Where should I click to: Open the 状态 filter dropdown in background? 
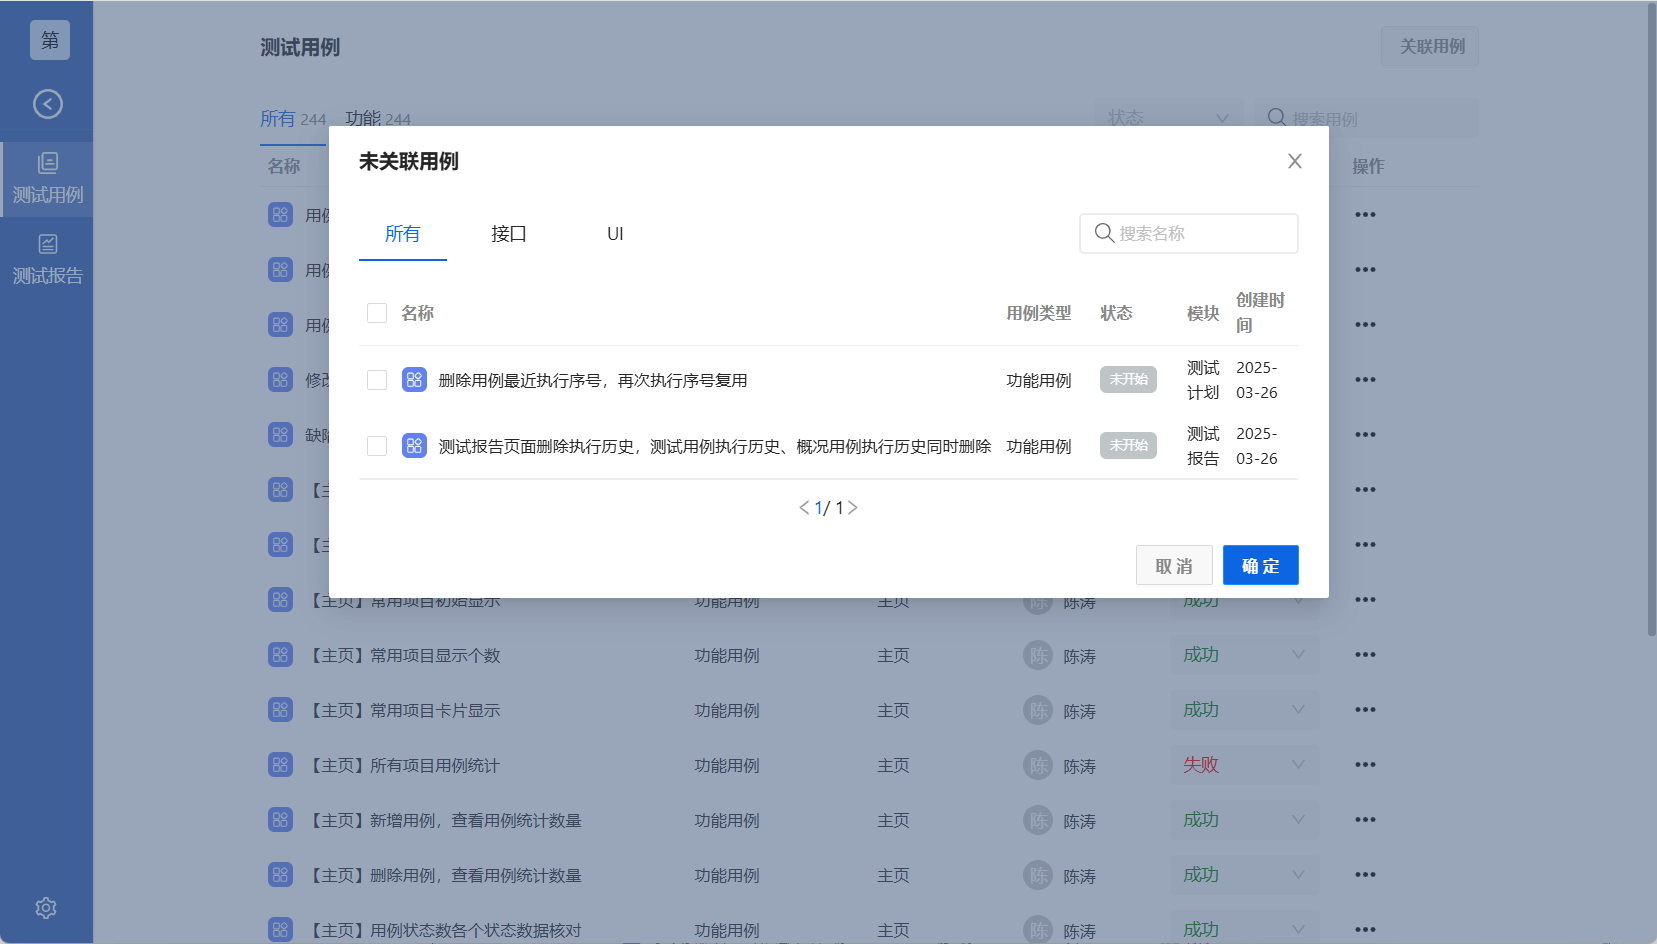point(1168,118)
